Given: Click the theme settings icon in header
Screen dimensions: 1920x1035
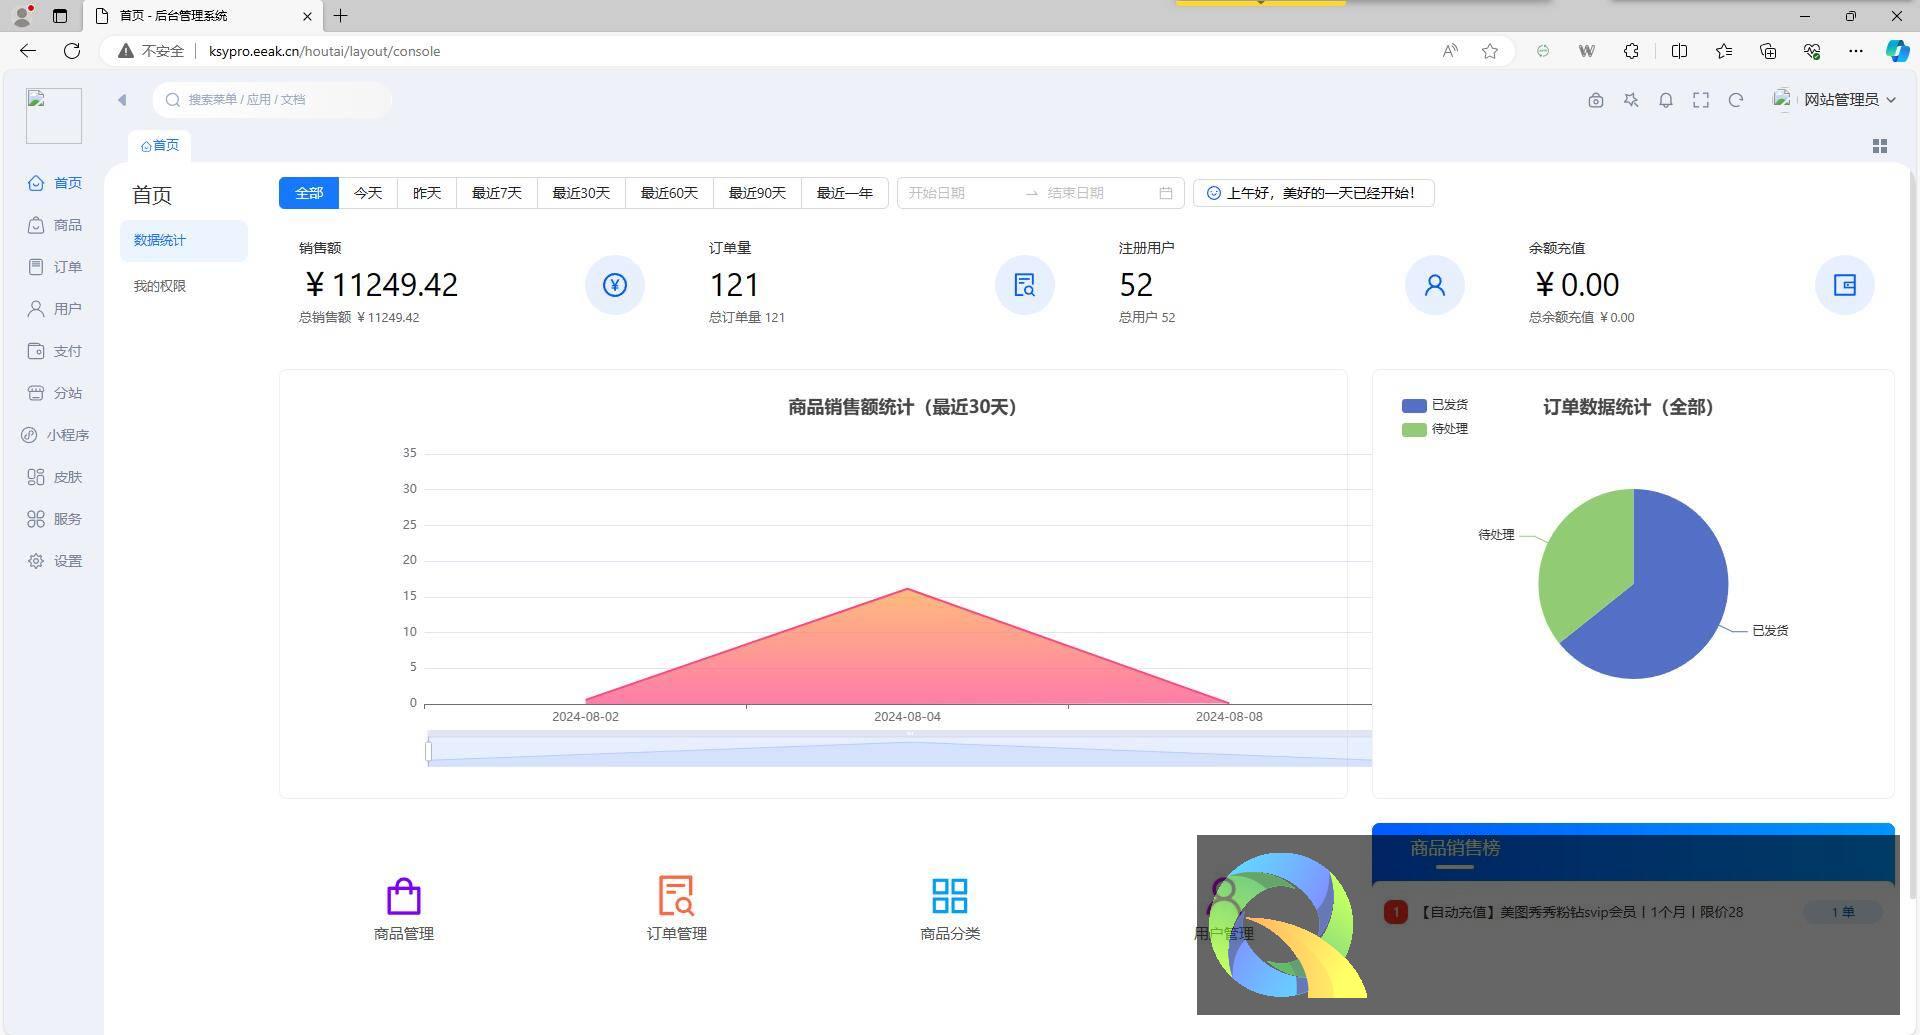Looking at the screenshot, I should click(x=1631, y=100).
